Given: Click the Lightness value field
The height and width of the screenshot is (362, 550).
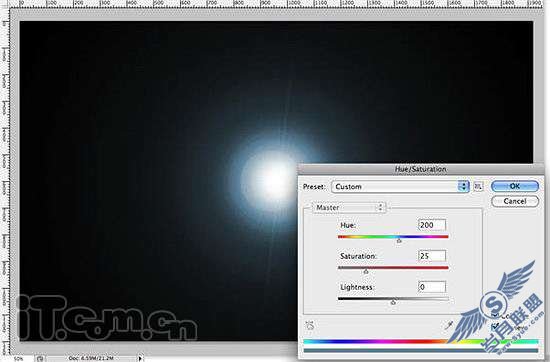Looking at the screenshot, I should [432, 287].
